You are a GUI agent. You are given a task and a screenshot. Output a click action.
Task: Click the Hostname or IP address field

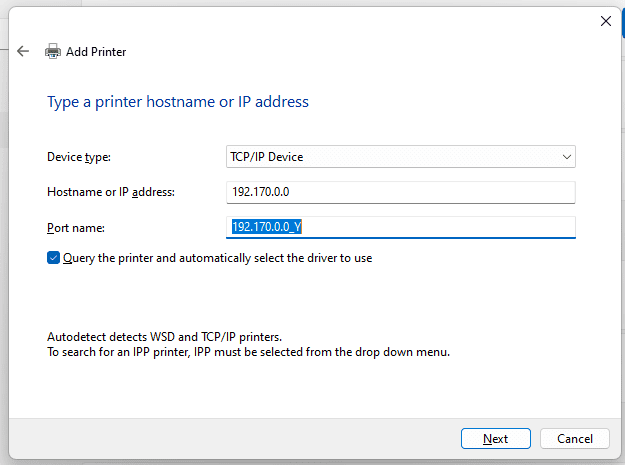point(400,192)
